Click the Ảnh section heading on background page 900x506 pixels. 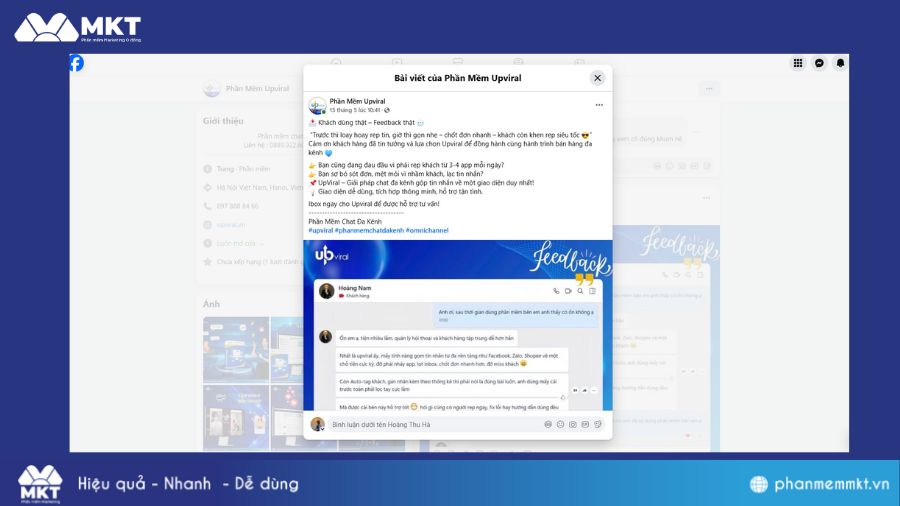click(x=211, y=304)
